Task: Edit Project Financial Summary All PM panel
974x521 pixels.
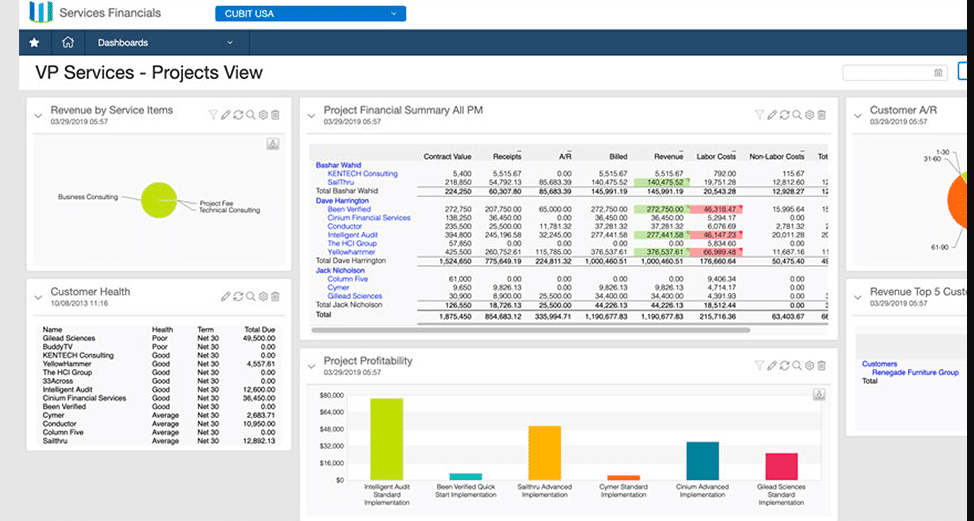Action: tap(771, 115)
